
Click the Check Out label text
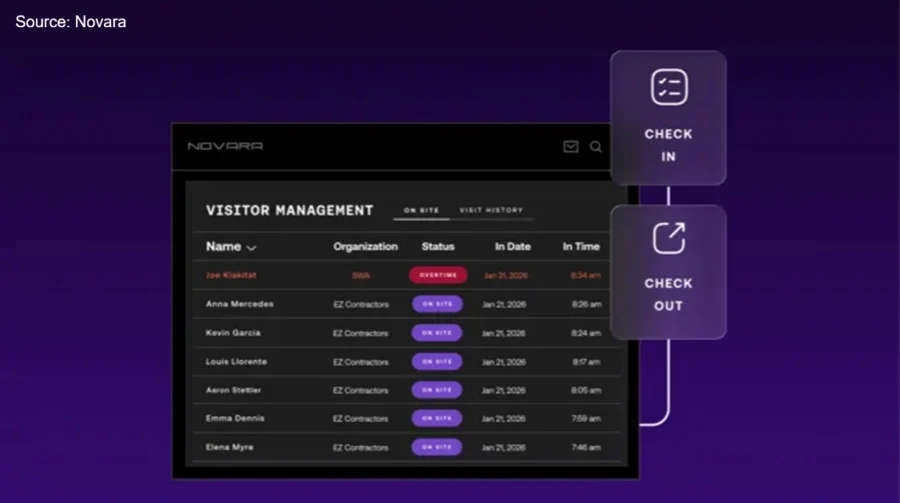(669, 295)
